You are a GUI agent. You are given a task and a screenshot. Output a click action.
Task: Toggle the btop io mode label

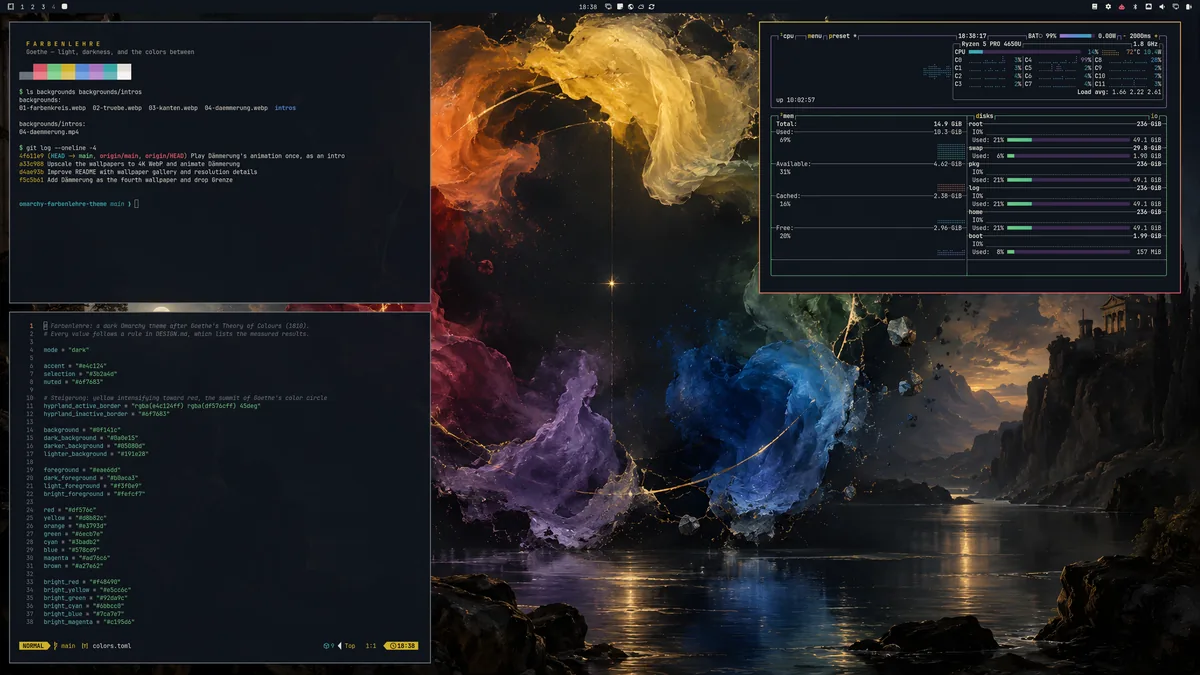point(1155,116)
